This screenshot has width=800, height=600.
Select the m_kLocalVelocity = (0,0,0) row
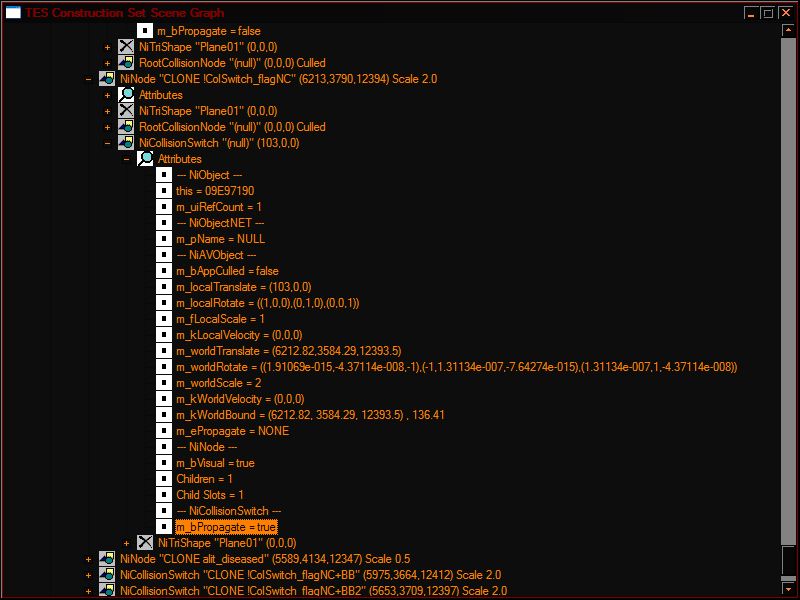pyautogui.click(x=239, y=335)
